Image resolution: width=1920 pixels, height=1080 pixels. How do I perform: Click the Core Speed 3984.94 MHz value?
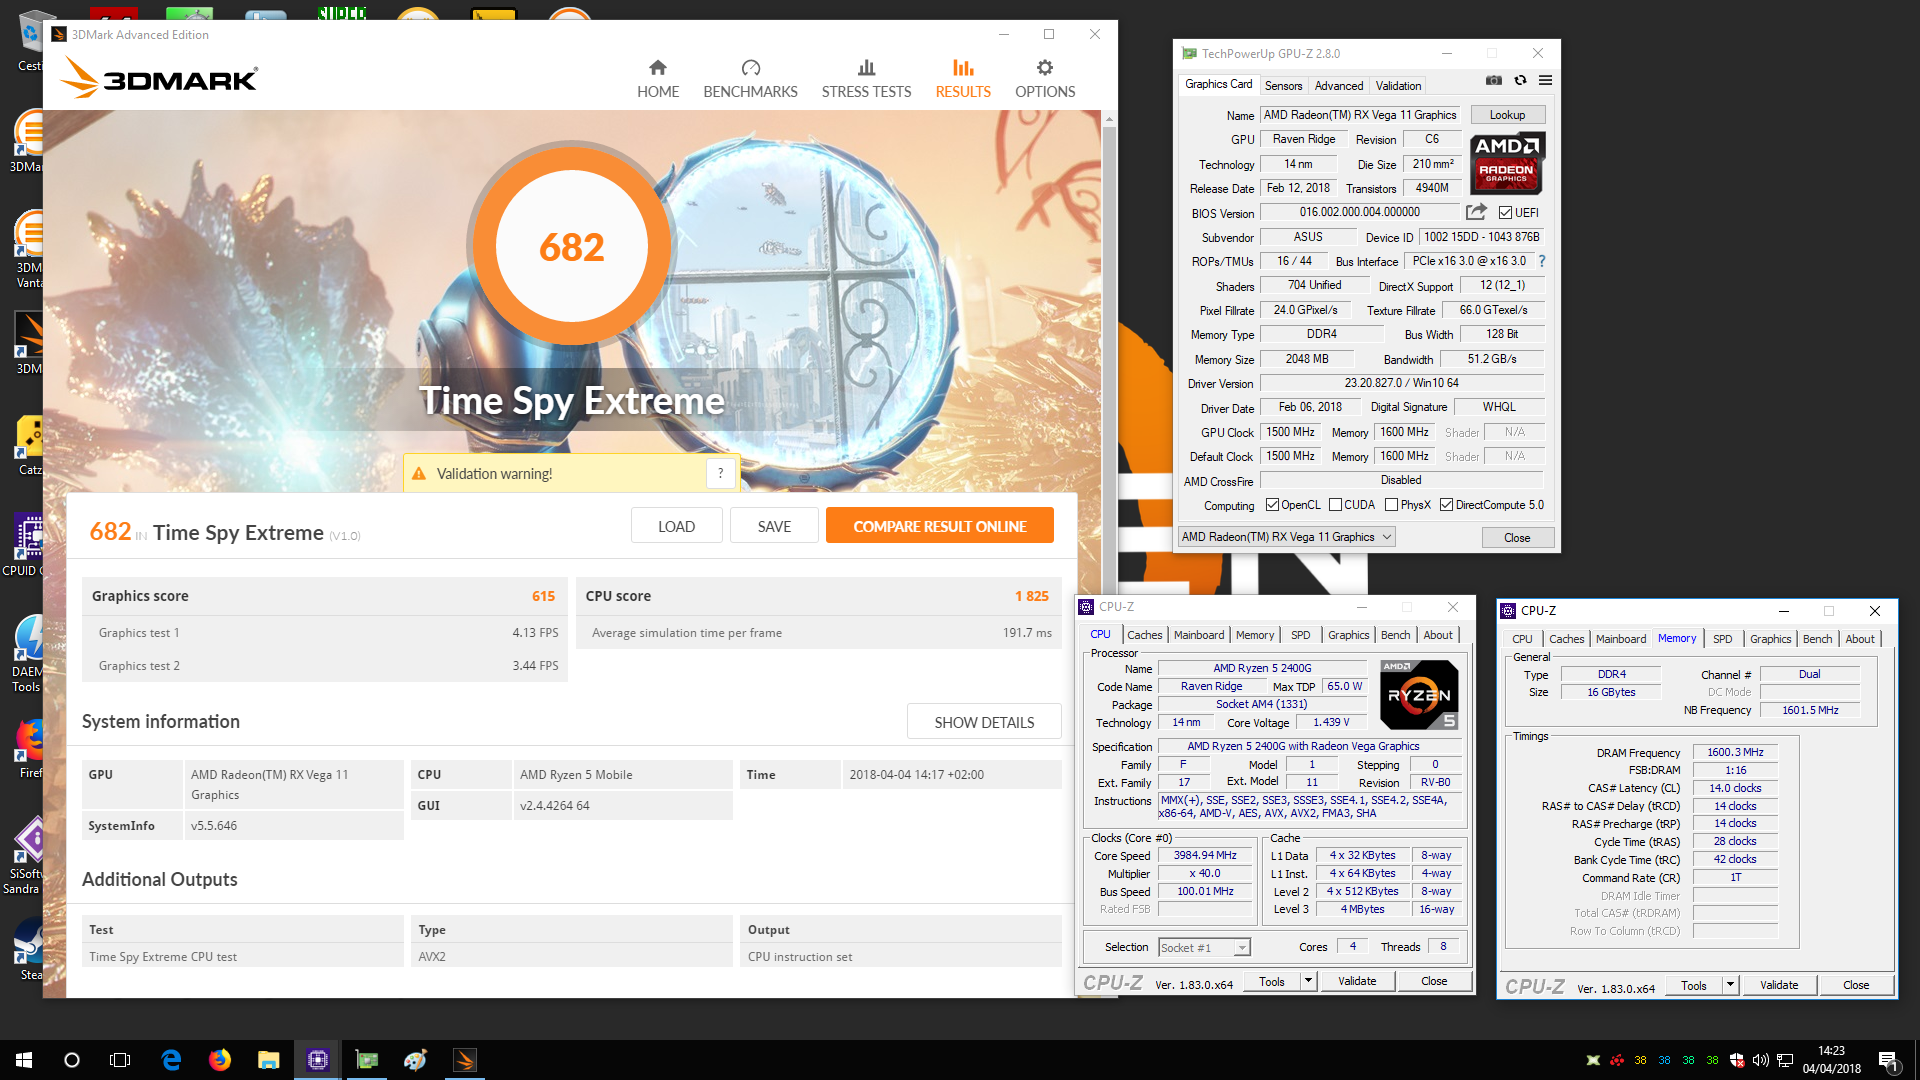tap(1205, 855)
